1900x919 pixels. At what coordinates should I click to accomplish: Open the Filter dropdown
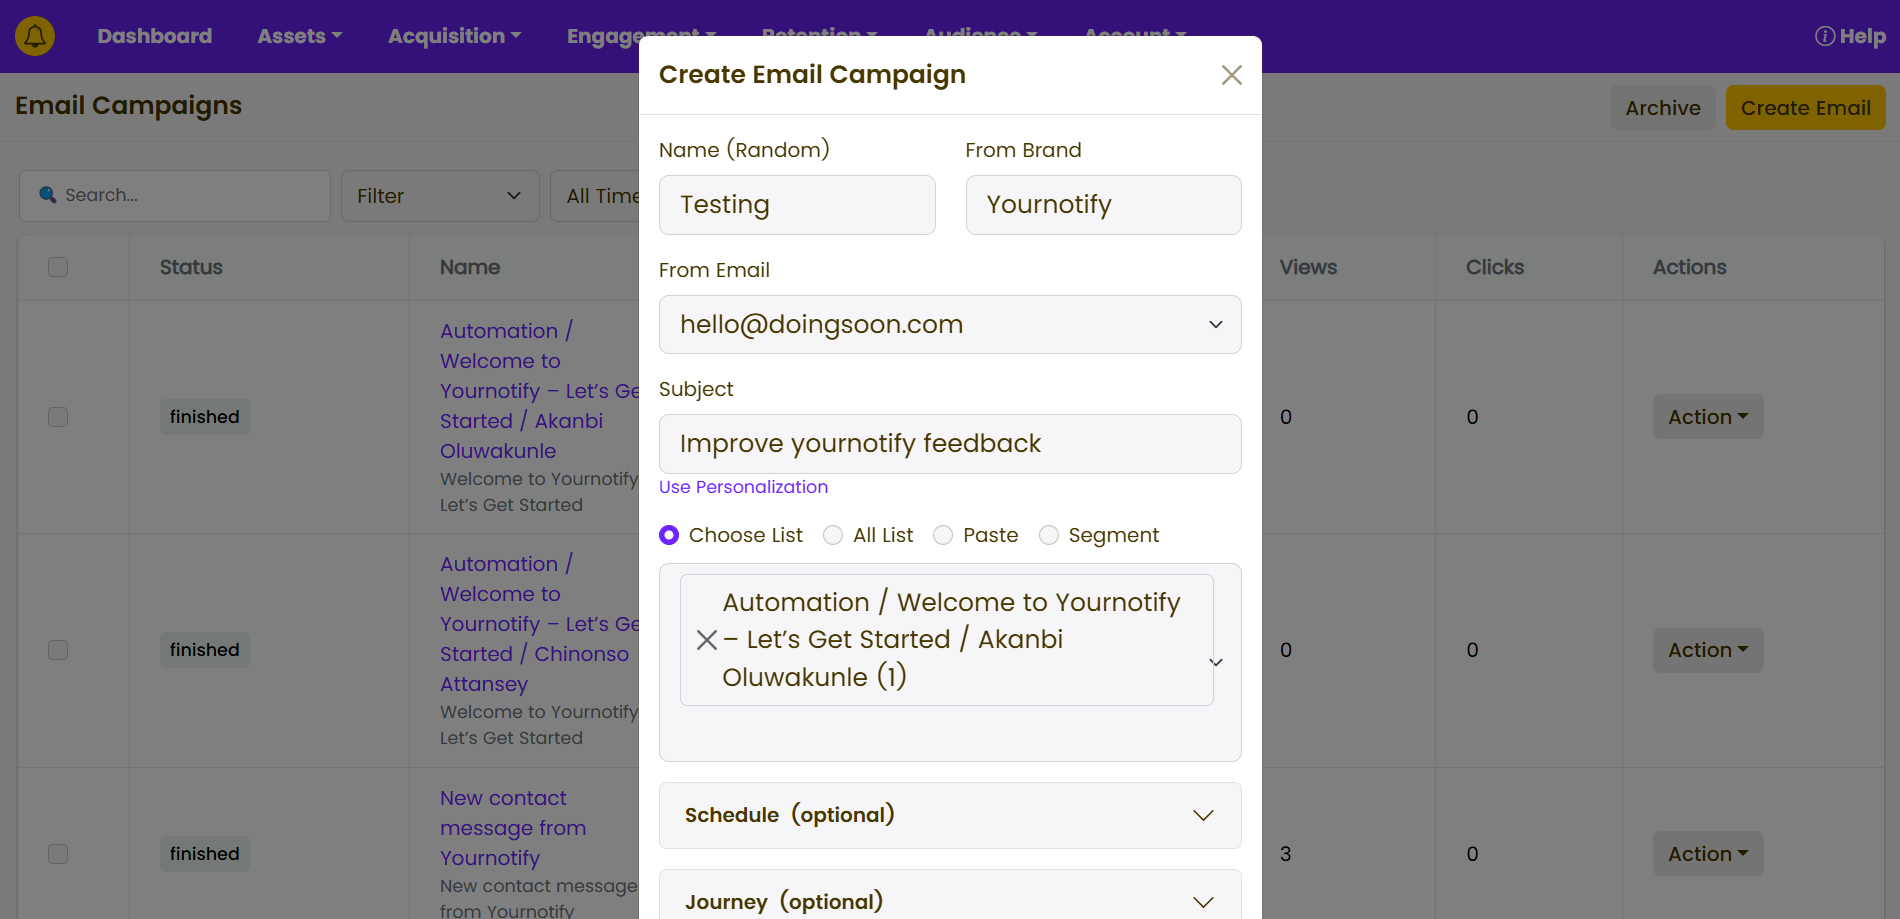[439, 196]
